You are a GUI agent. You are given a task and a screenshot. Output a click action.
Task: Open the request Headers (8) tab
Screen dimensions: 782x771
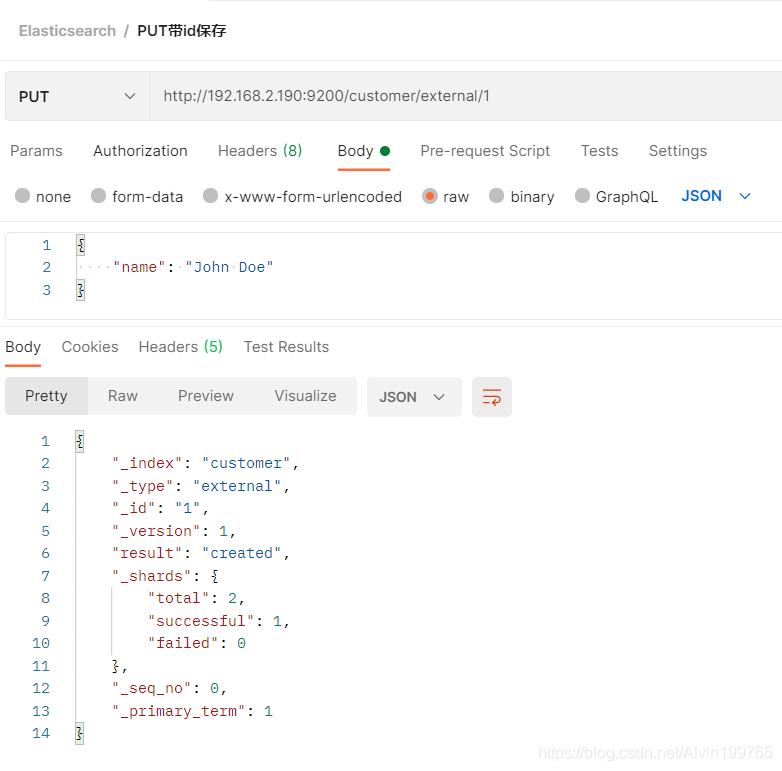tap(260, 151)
